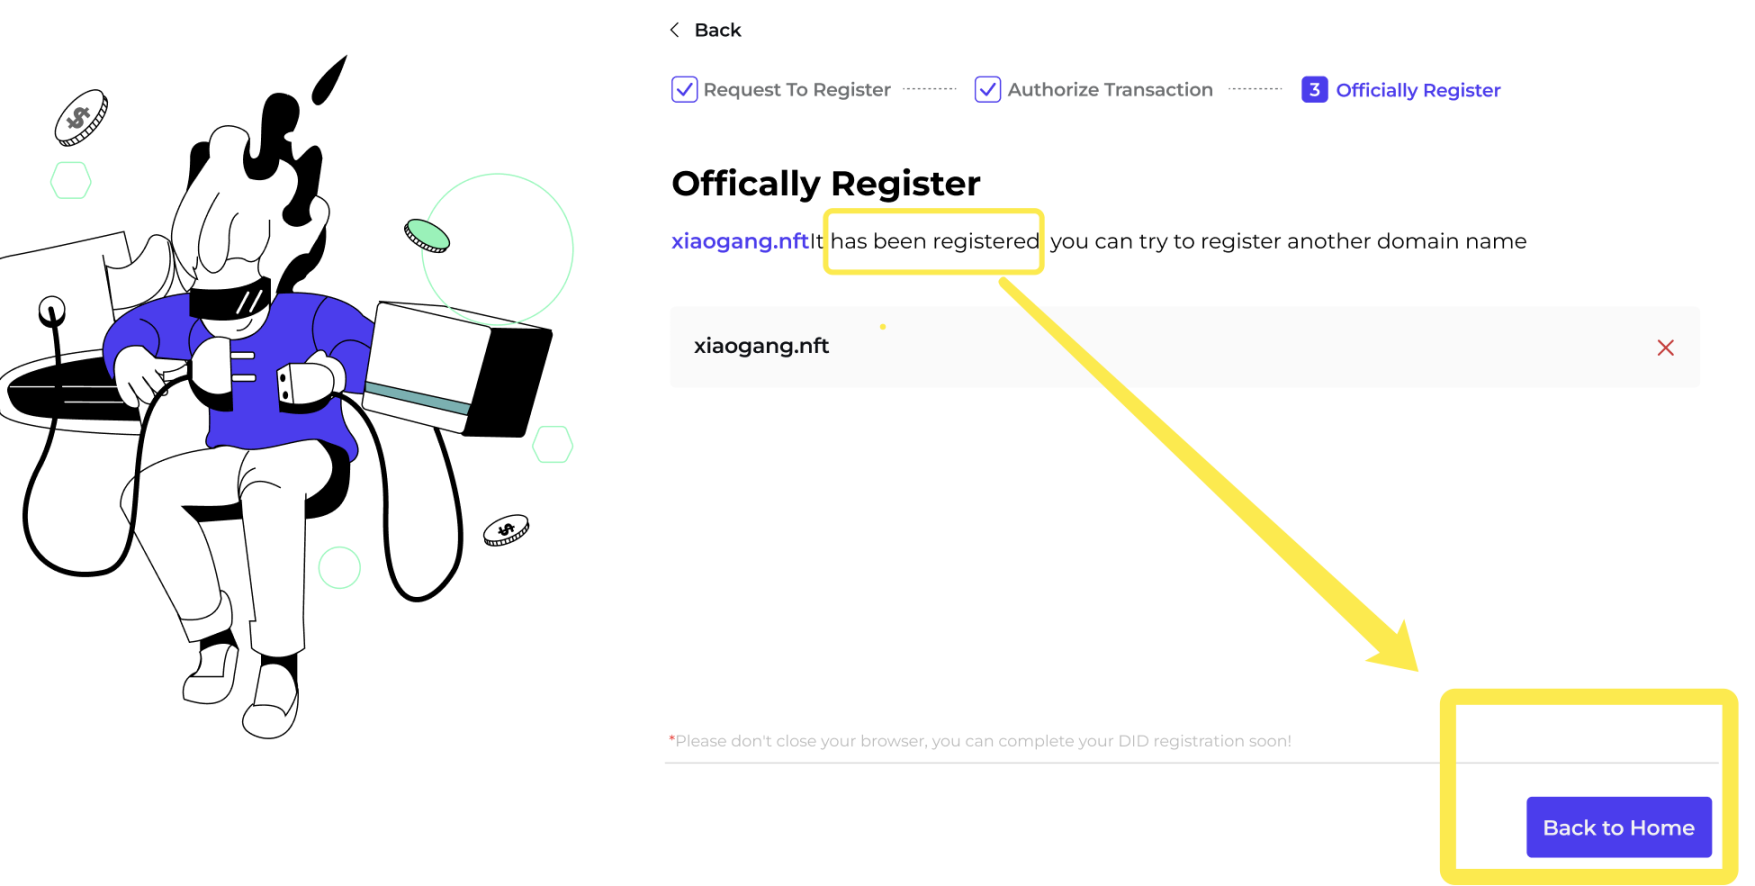This screenshot has width=1755, height=886.
Task: Select the Request To Register step label
Action: 797,90
